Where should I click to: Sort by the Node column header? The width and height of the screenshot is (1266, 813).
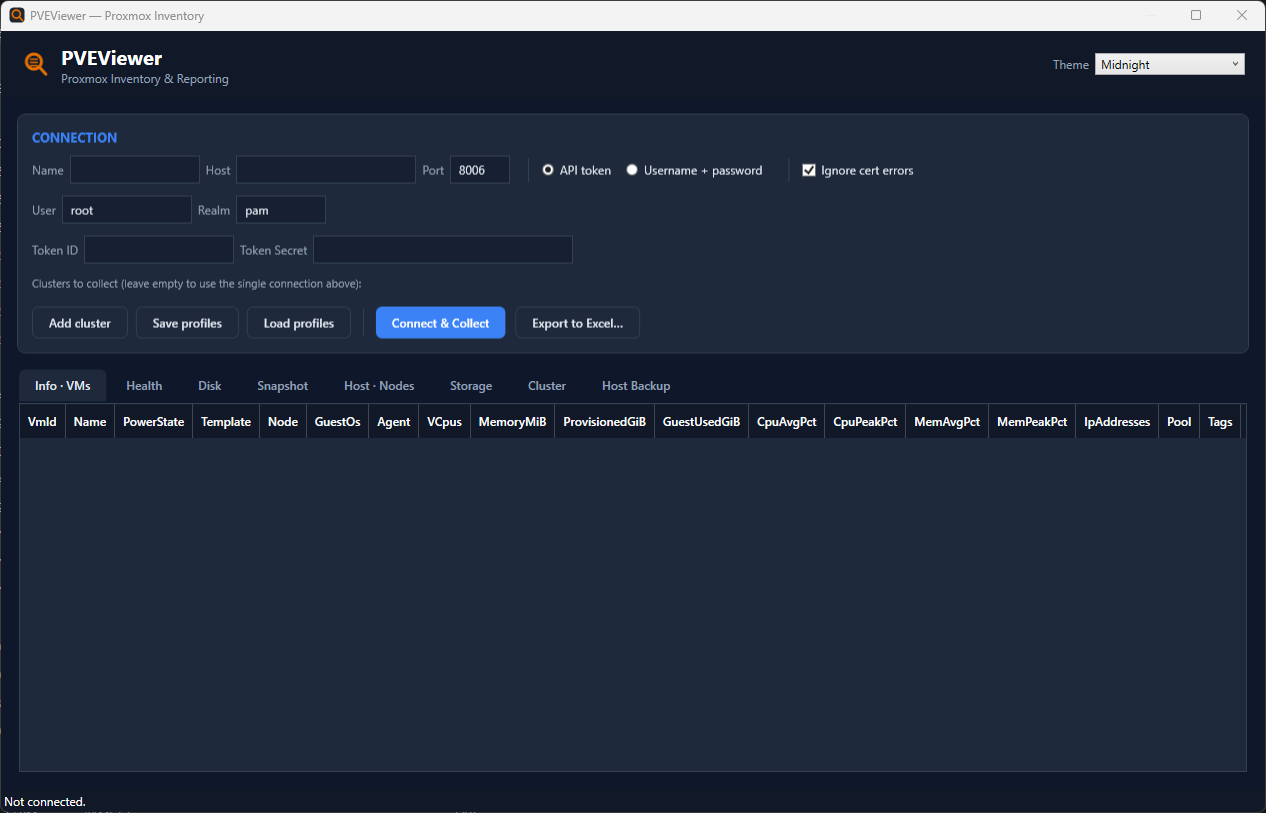(283, 422)
